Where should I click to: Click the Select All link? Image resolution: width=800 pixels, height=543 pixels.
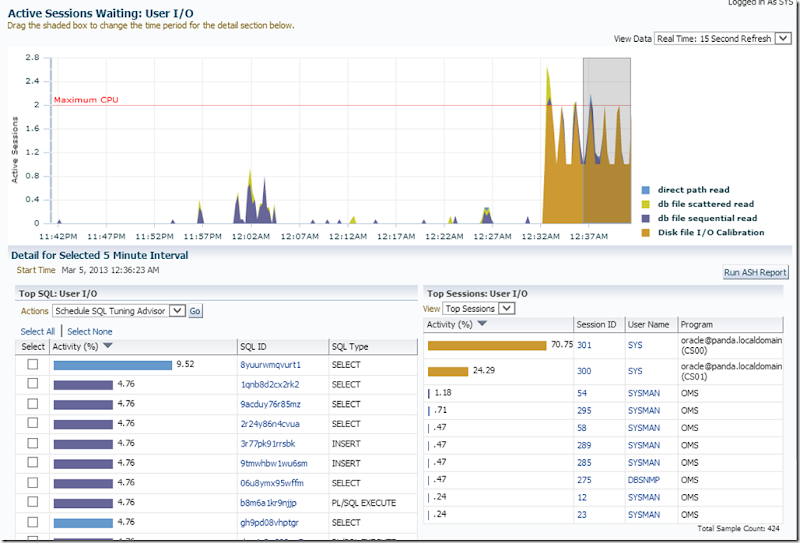[x=38, y=331]
